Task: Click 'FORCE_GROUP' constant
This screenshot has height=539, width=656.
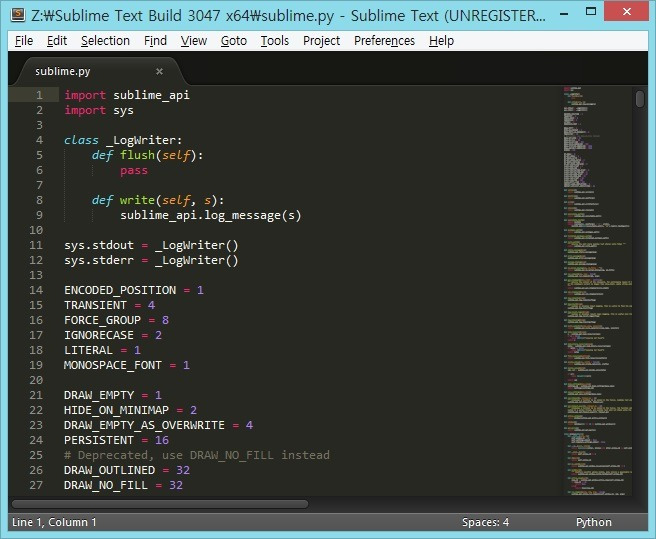Action: pos(102,320)
